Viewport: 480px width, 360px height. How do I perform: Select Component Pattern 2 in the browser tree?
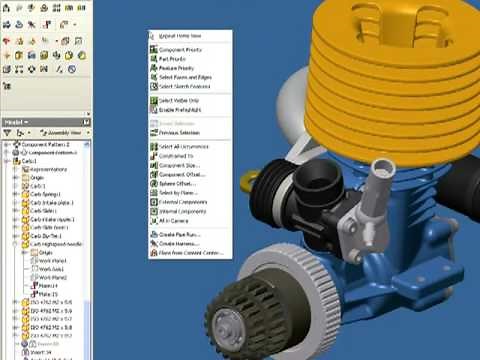point(45,145)
